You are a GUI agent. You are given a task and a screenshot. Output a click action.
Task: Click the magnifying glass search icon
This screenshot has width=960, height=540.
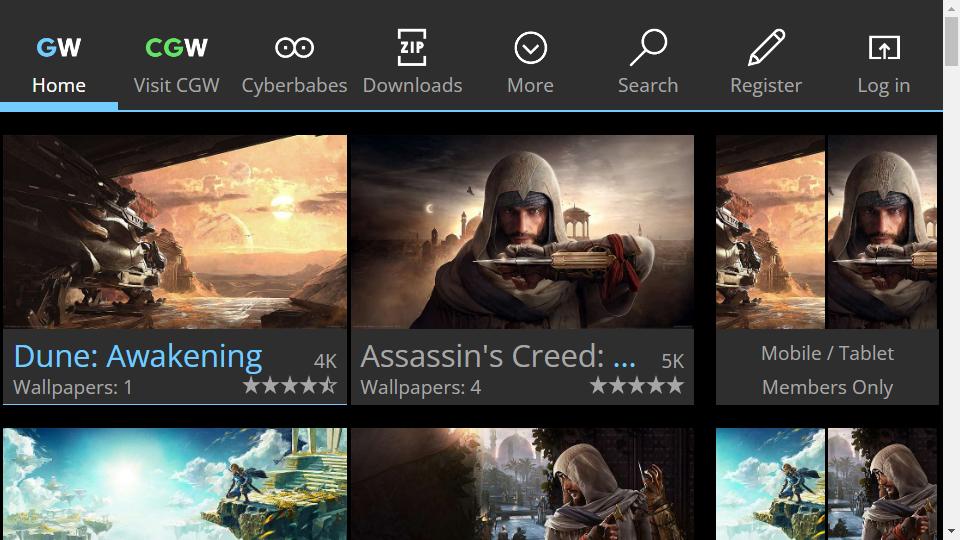click(648, 47)
